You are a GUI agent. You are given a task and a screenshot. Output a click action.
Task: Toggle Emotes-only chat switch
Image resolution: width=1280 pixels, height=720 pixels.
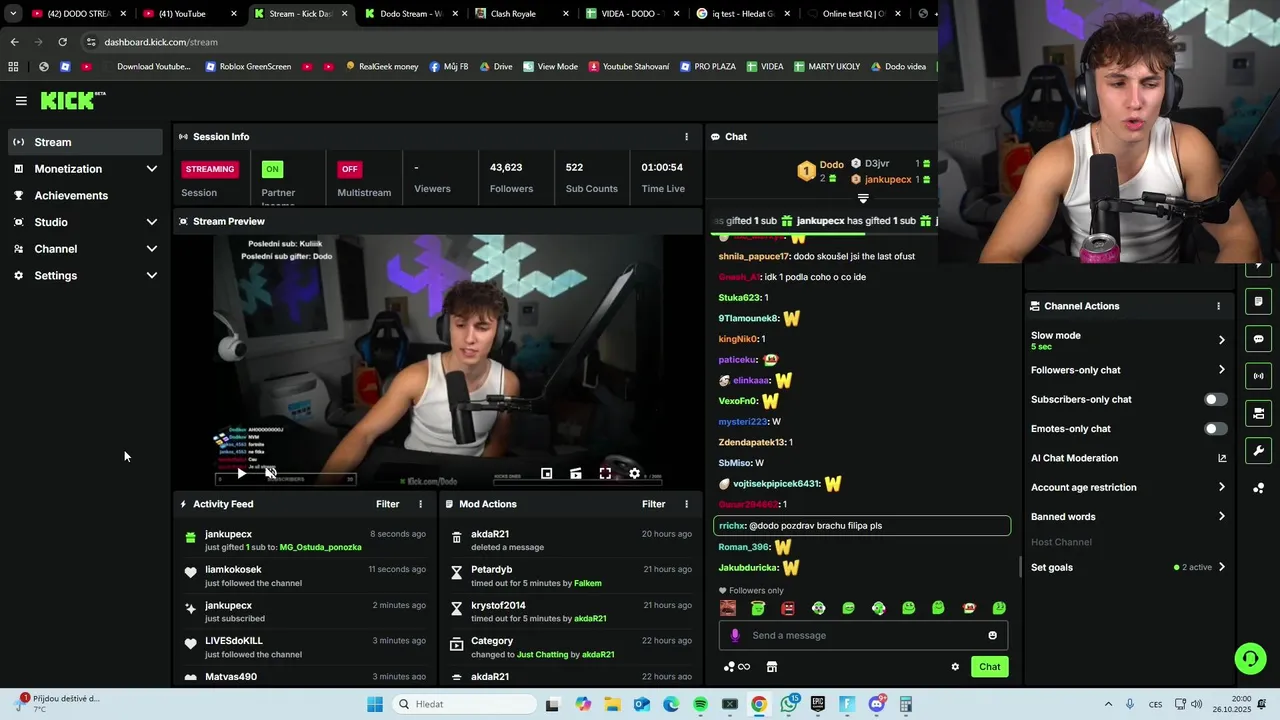1215,429
